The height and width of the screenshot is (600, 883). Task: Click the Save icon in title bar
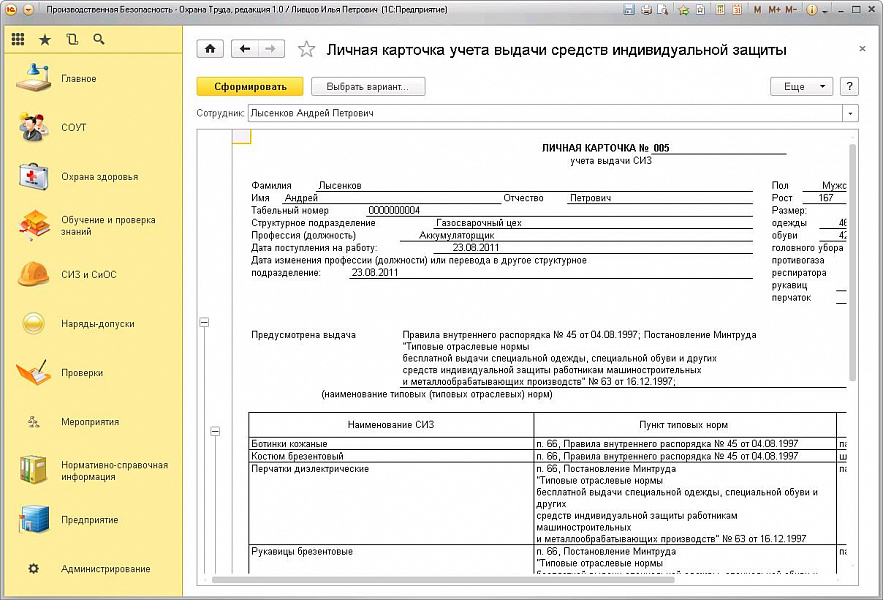pyautogui.click(x=629, y=10)
